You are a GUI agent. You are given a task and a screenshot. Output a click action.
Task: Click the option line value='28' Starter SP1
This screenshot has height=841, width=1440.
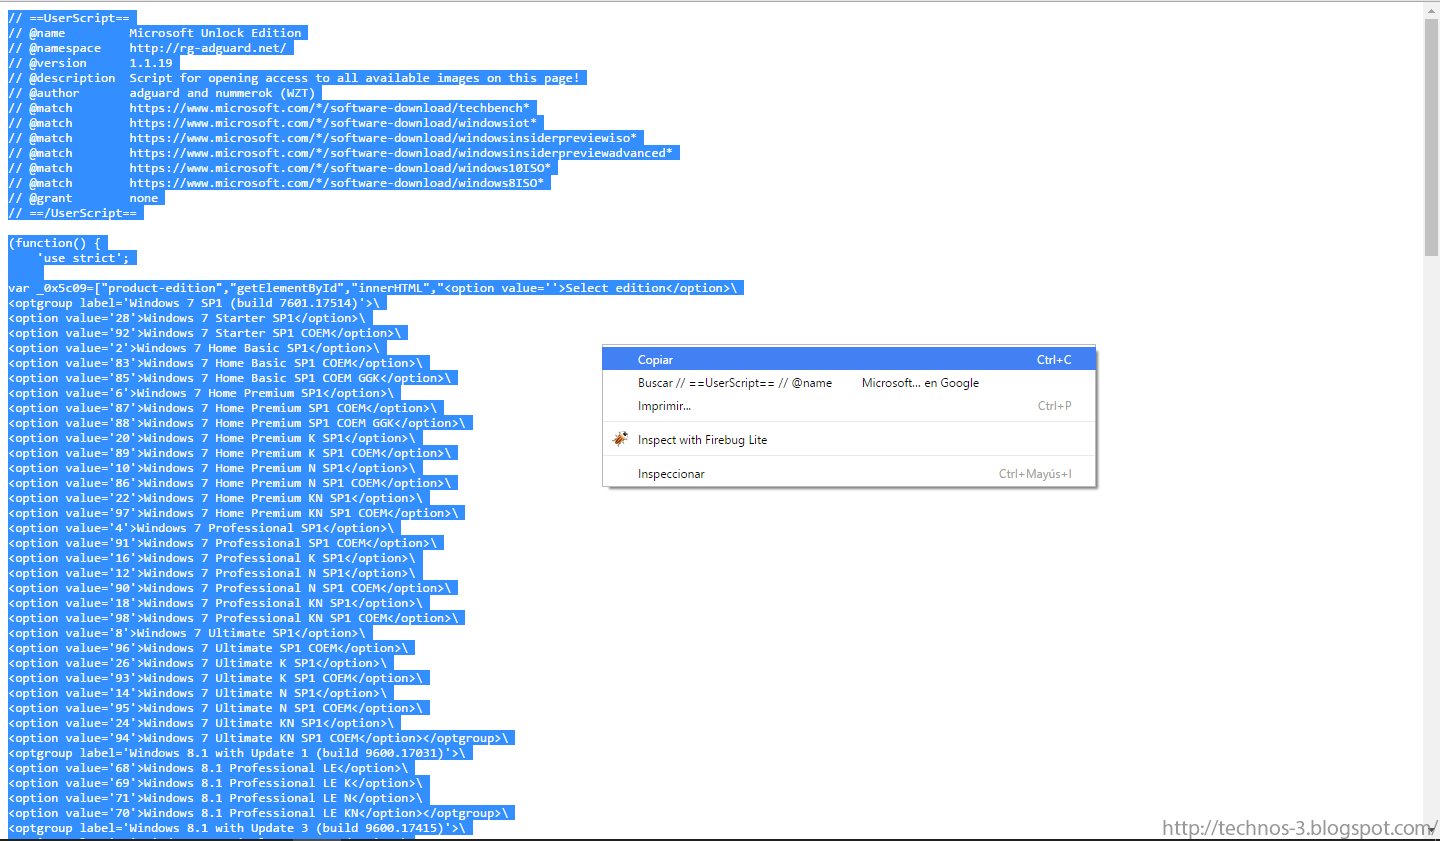pos(187,318)
